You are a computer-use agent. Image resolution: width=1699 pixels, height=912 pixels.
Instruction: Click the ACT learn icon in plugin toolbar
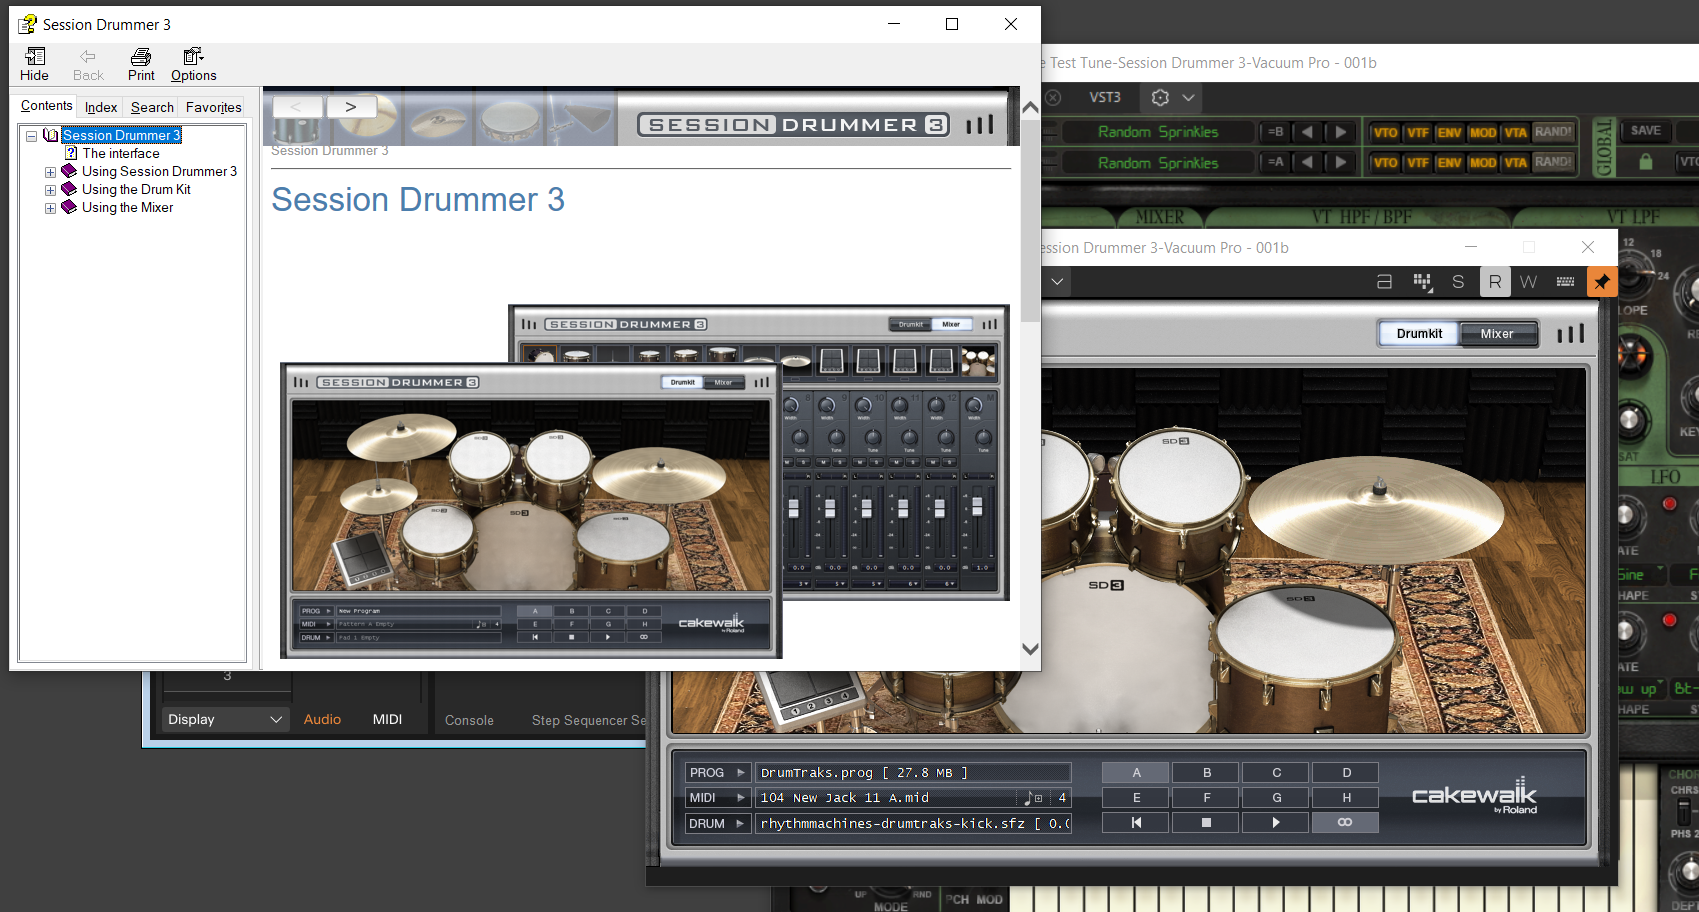pyautogui.click(x=1384, y=282)
